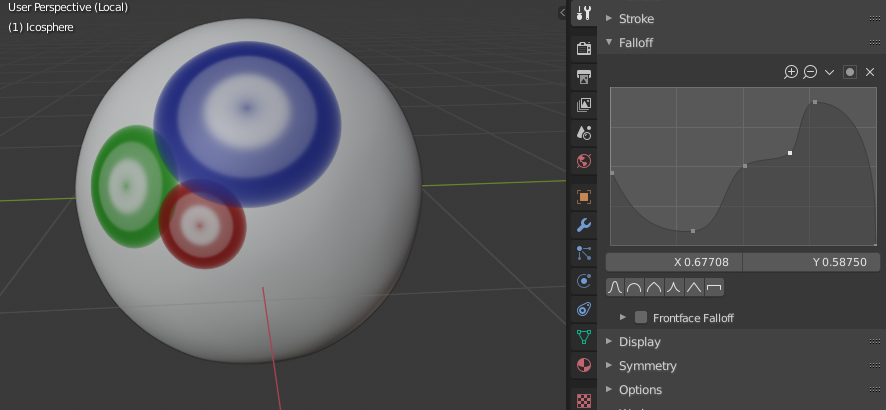This screenshot has height=410, width=886.
Task: Open the Active Tool settings tab
Action: point(584,14)
